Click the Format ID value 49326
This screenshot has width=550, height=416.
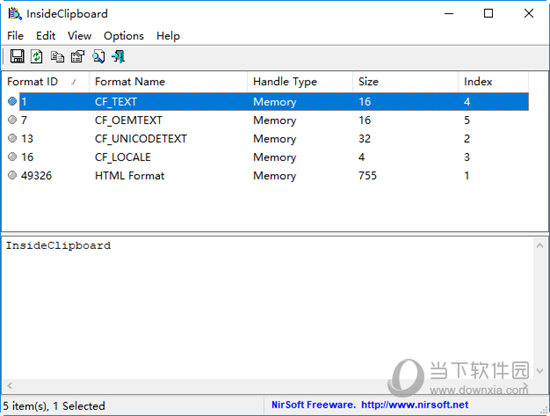point(36,175)
